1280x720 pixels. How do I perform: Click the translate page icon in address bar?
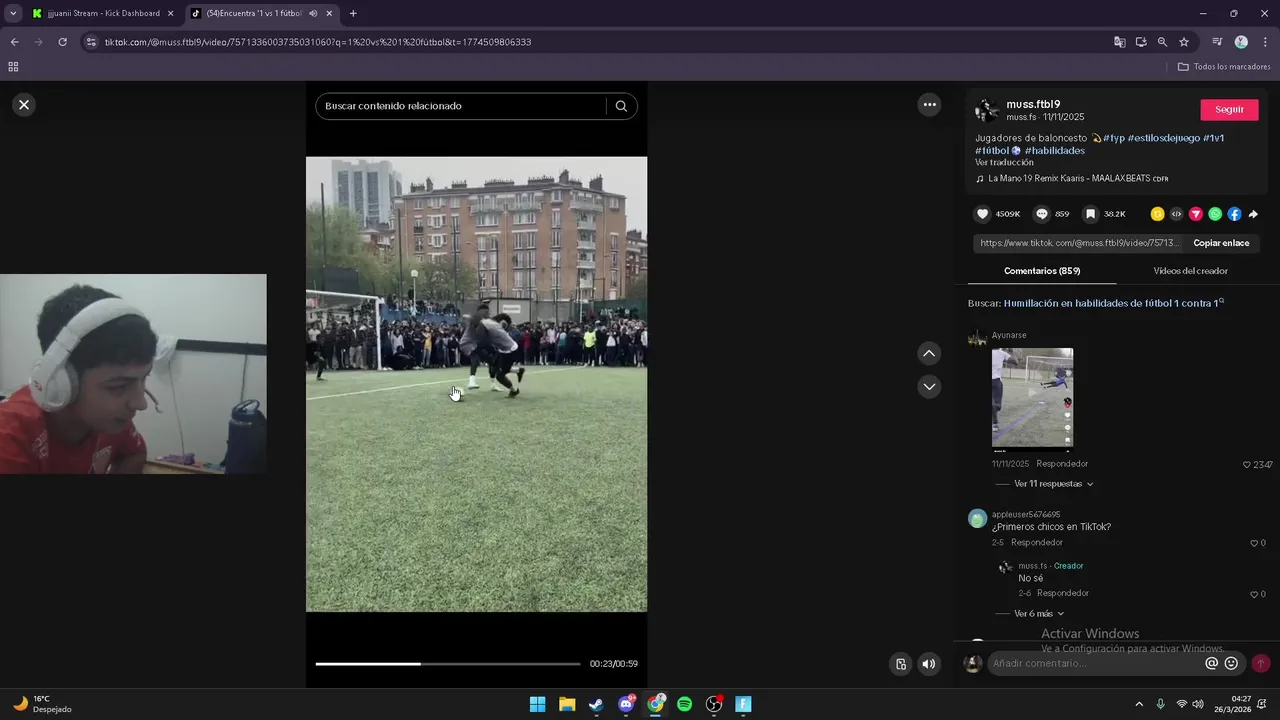1120,42
